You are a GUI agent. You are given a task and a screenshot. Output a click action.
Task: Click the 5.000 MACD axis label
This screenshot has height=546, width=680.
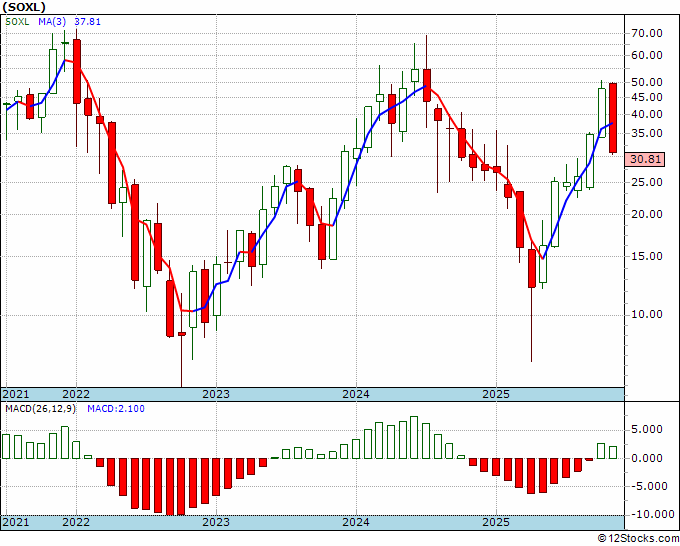tap(647, 429)
